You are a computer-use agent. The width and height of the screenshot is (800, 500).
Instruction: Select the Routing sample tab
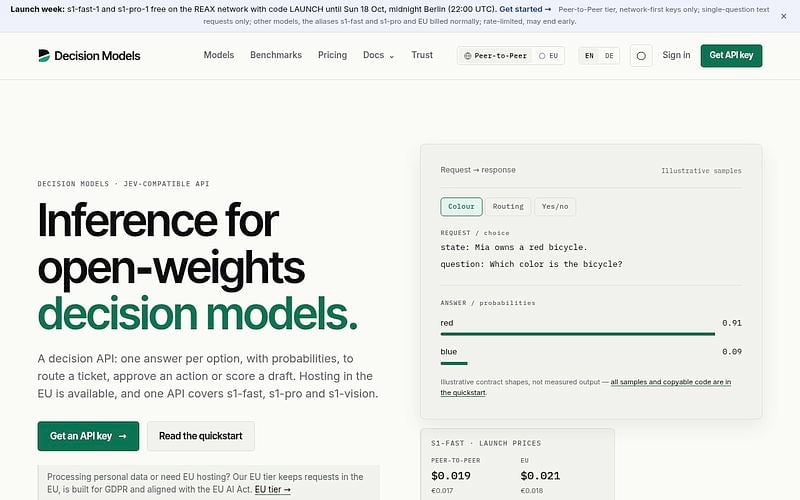point(508,207)
